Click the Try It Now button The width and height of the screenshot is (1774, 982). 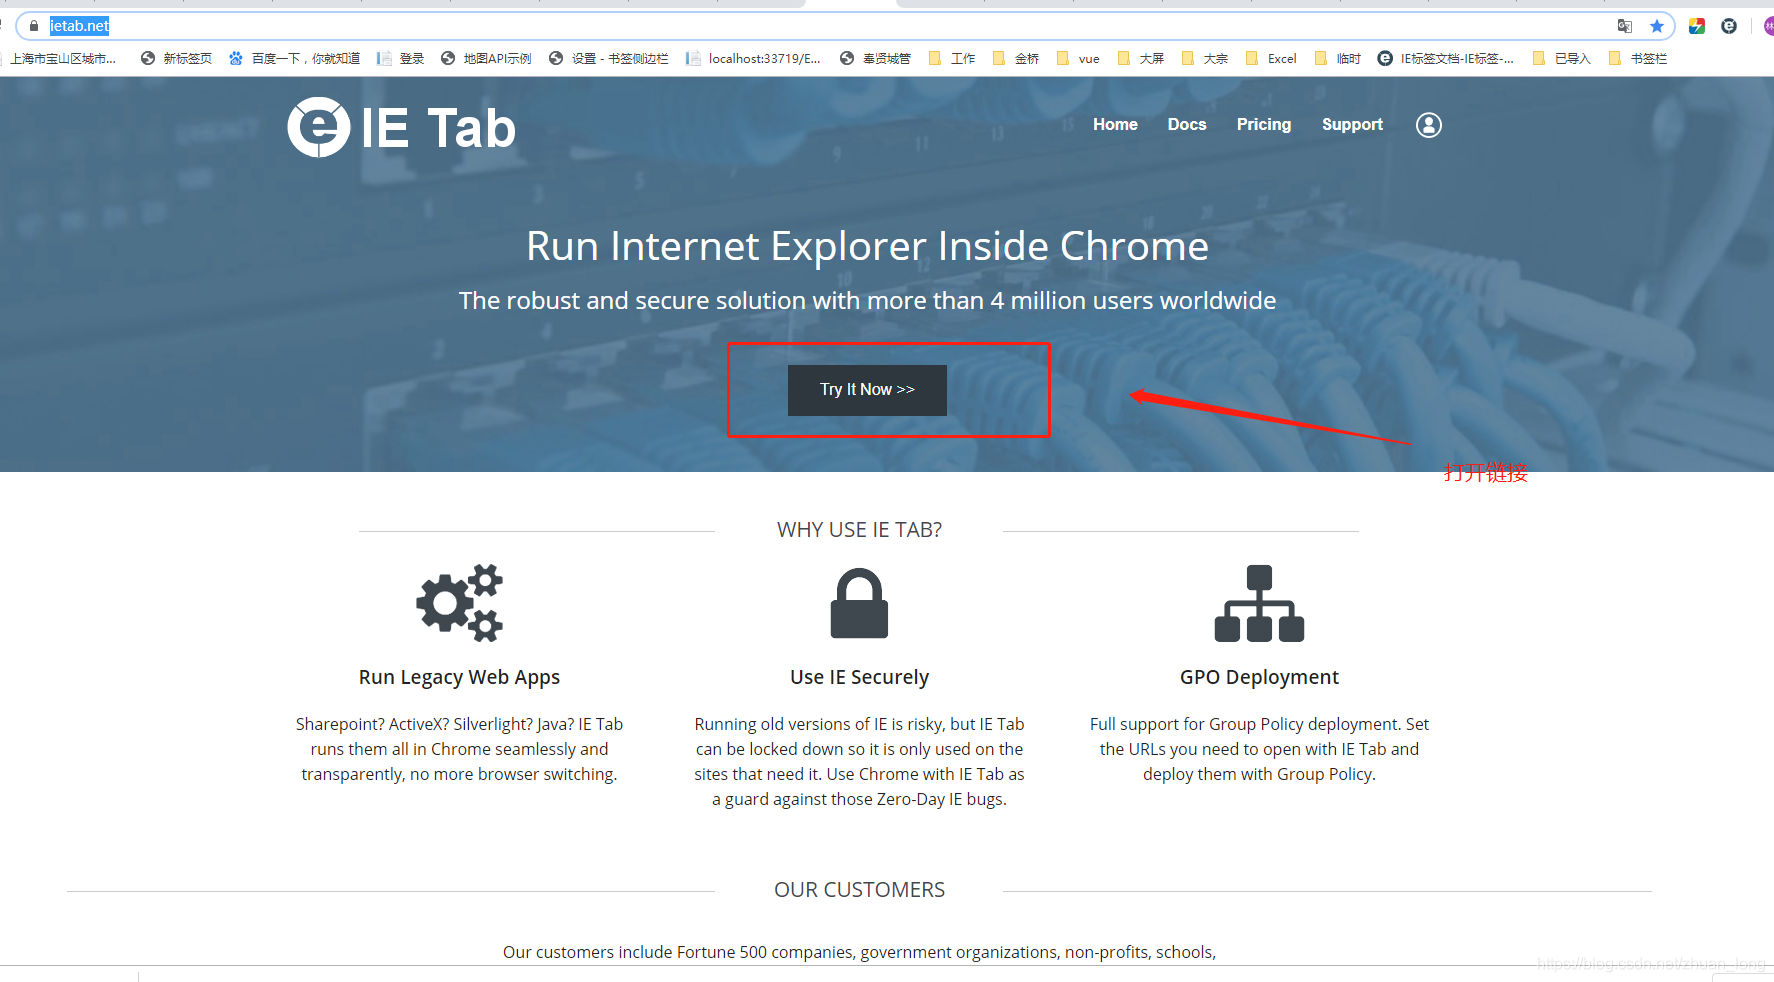[867, 390]
